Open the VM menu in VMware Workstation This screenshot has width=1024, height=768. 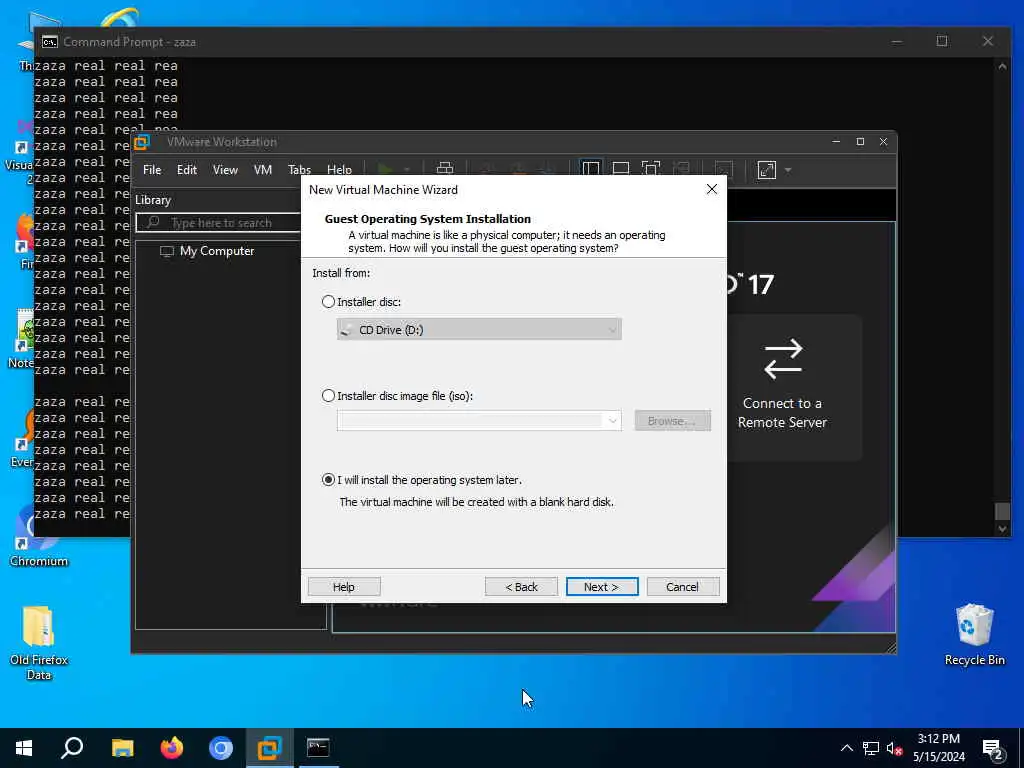point(263,170)
